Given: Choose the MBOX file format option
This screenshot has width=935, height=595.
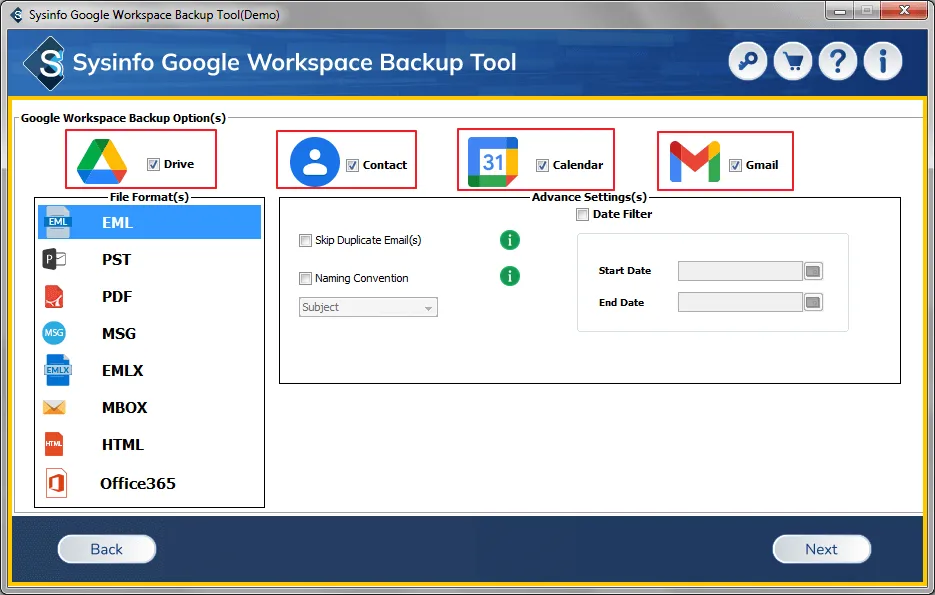Looking at the screenshot, I should pyautogui.click(x=124, y=408).
